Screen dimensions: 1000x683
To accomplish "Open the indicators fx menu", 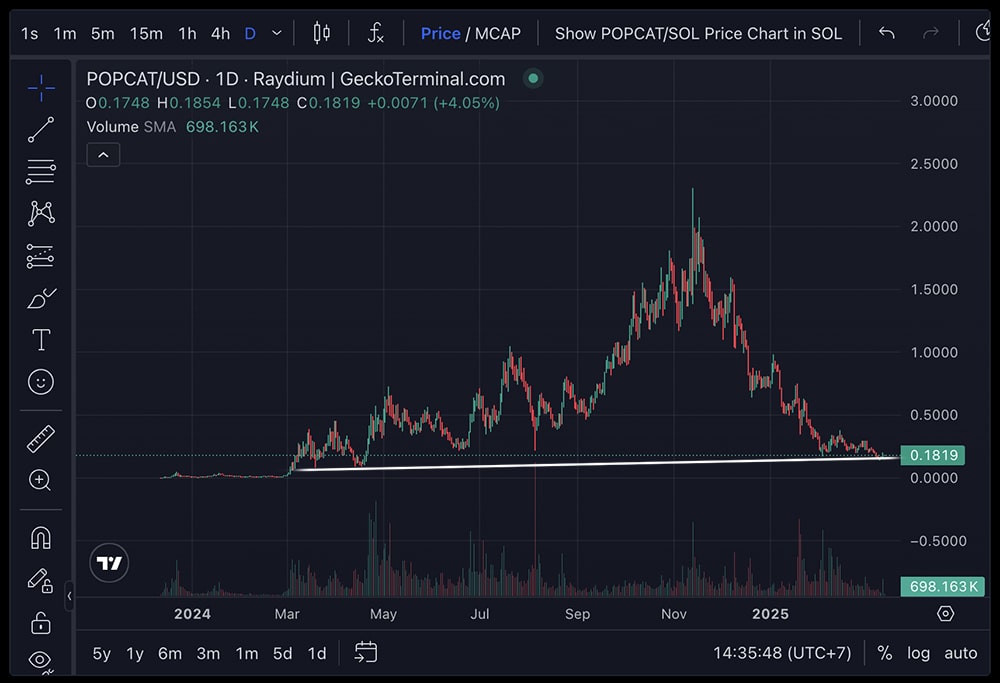I will pos(376,33).
